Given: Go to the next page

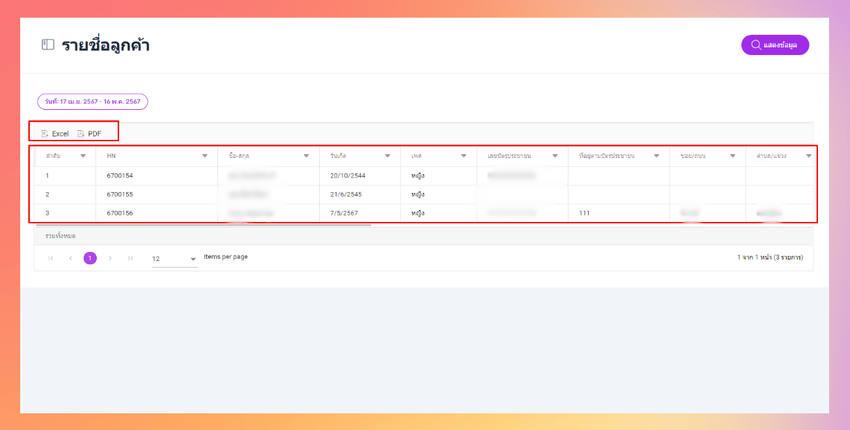Looking at the screenshot, I should [x=110, y=258].
